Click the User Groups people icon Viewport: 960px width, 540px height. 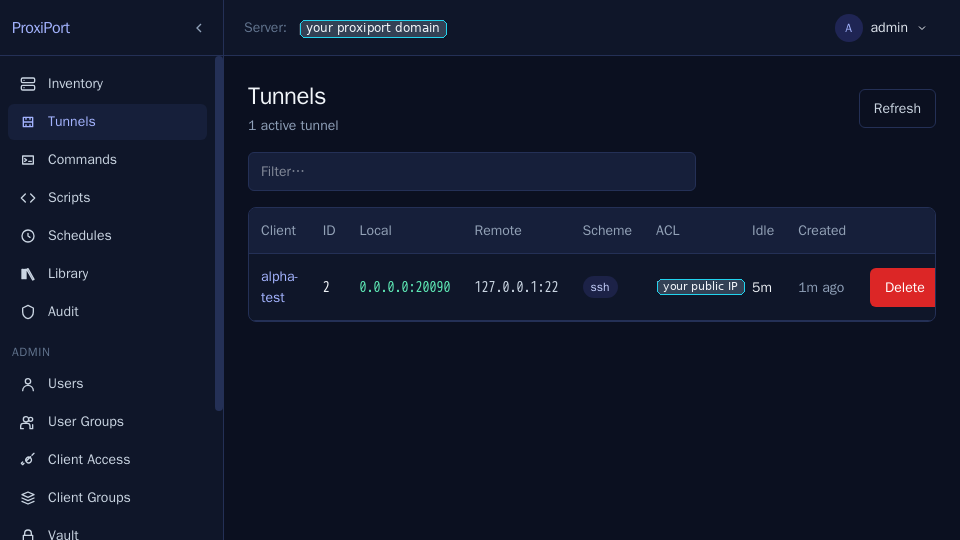point(28,422)
